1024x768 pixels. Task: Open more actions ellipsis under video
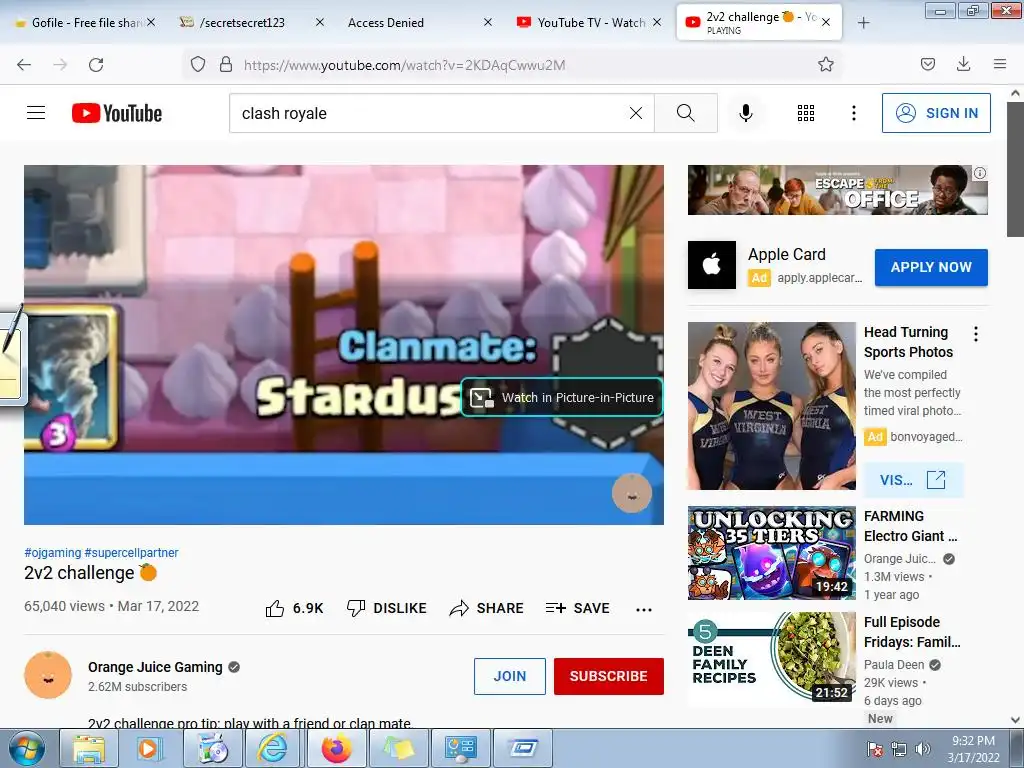(x=644, y=609)
